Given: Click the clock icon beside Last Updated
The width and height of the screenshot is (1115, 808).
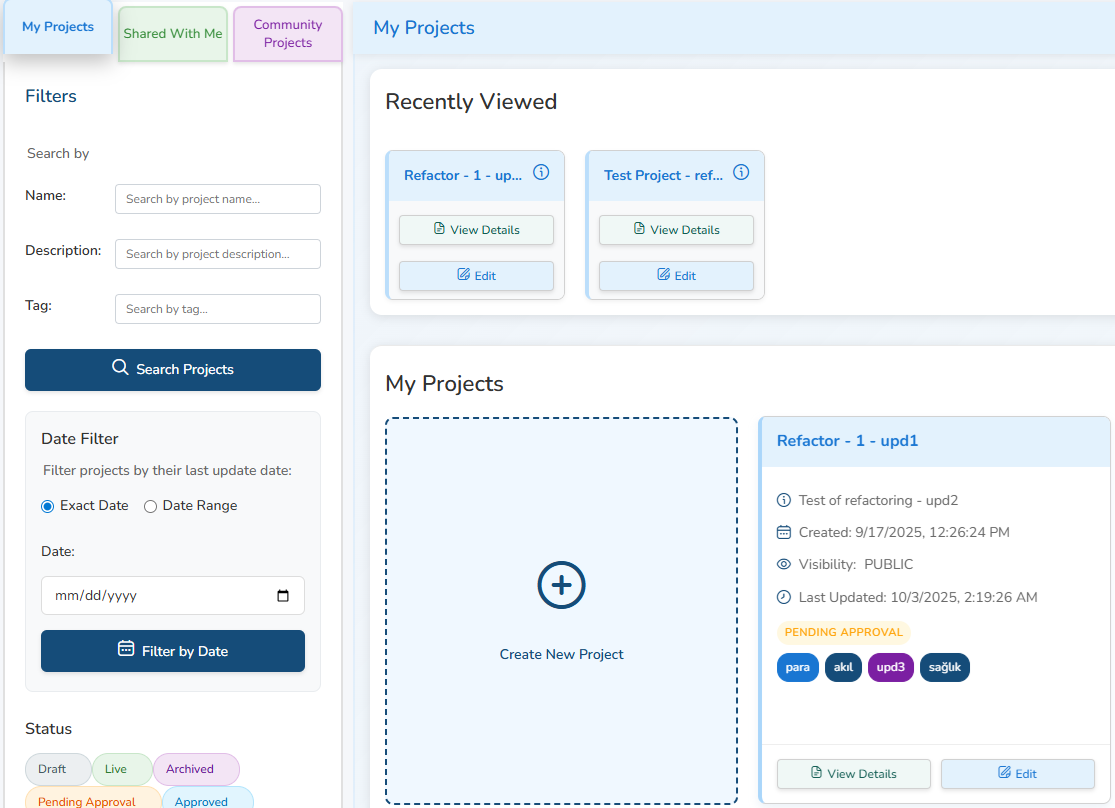Looking at the screenshot, I should pos(784,597).
